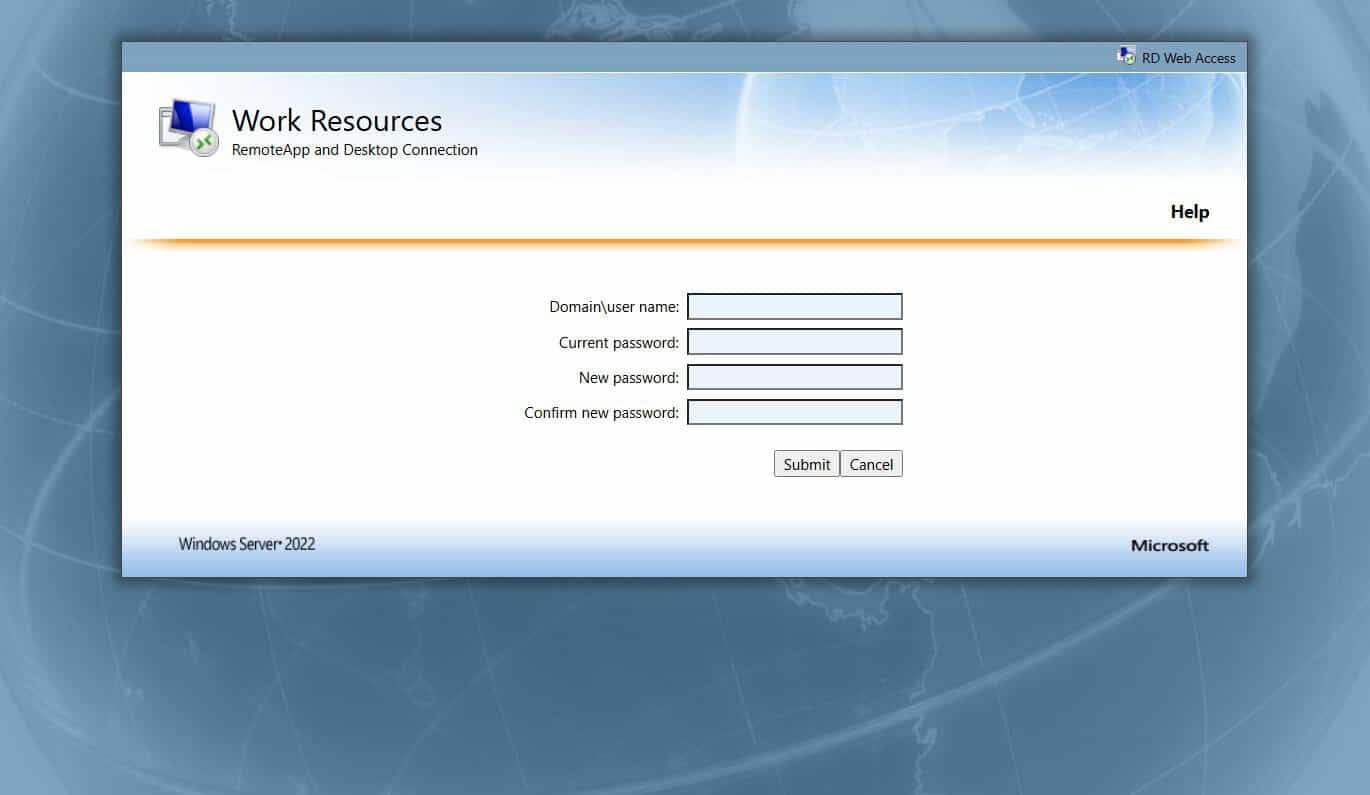1370x795 pixels.
Task: Click the Confirm new password input field
Action: (794, 411)
